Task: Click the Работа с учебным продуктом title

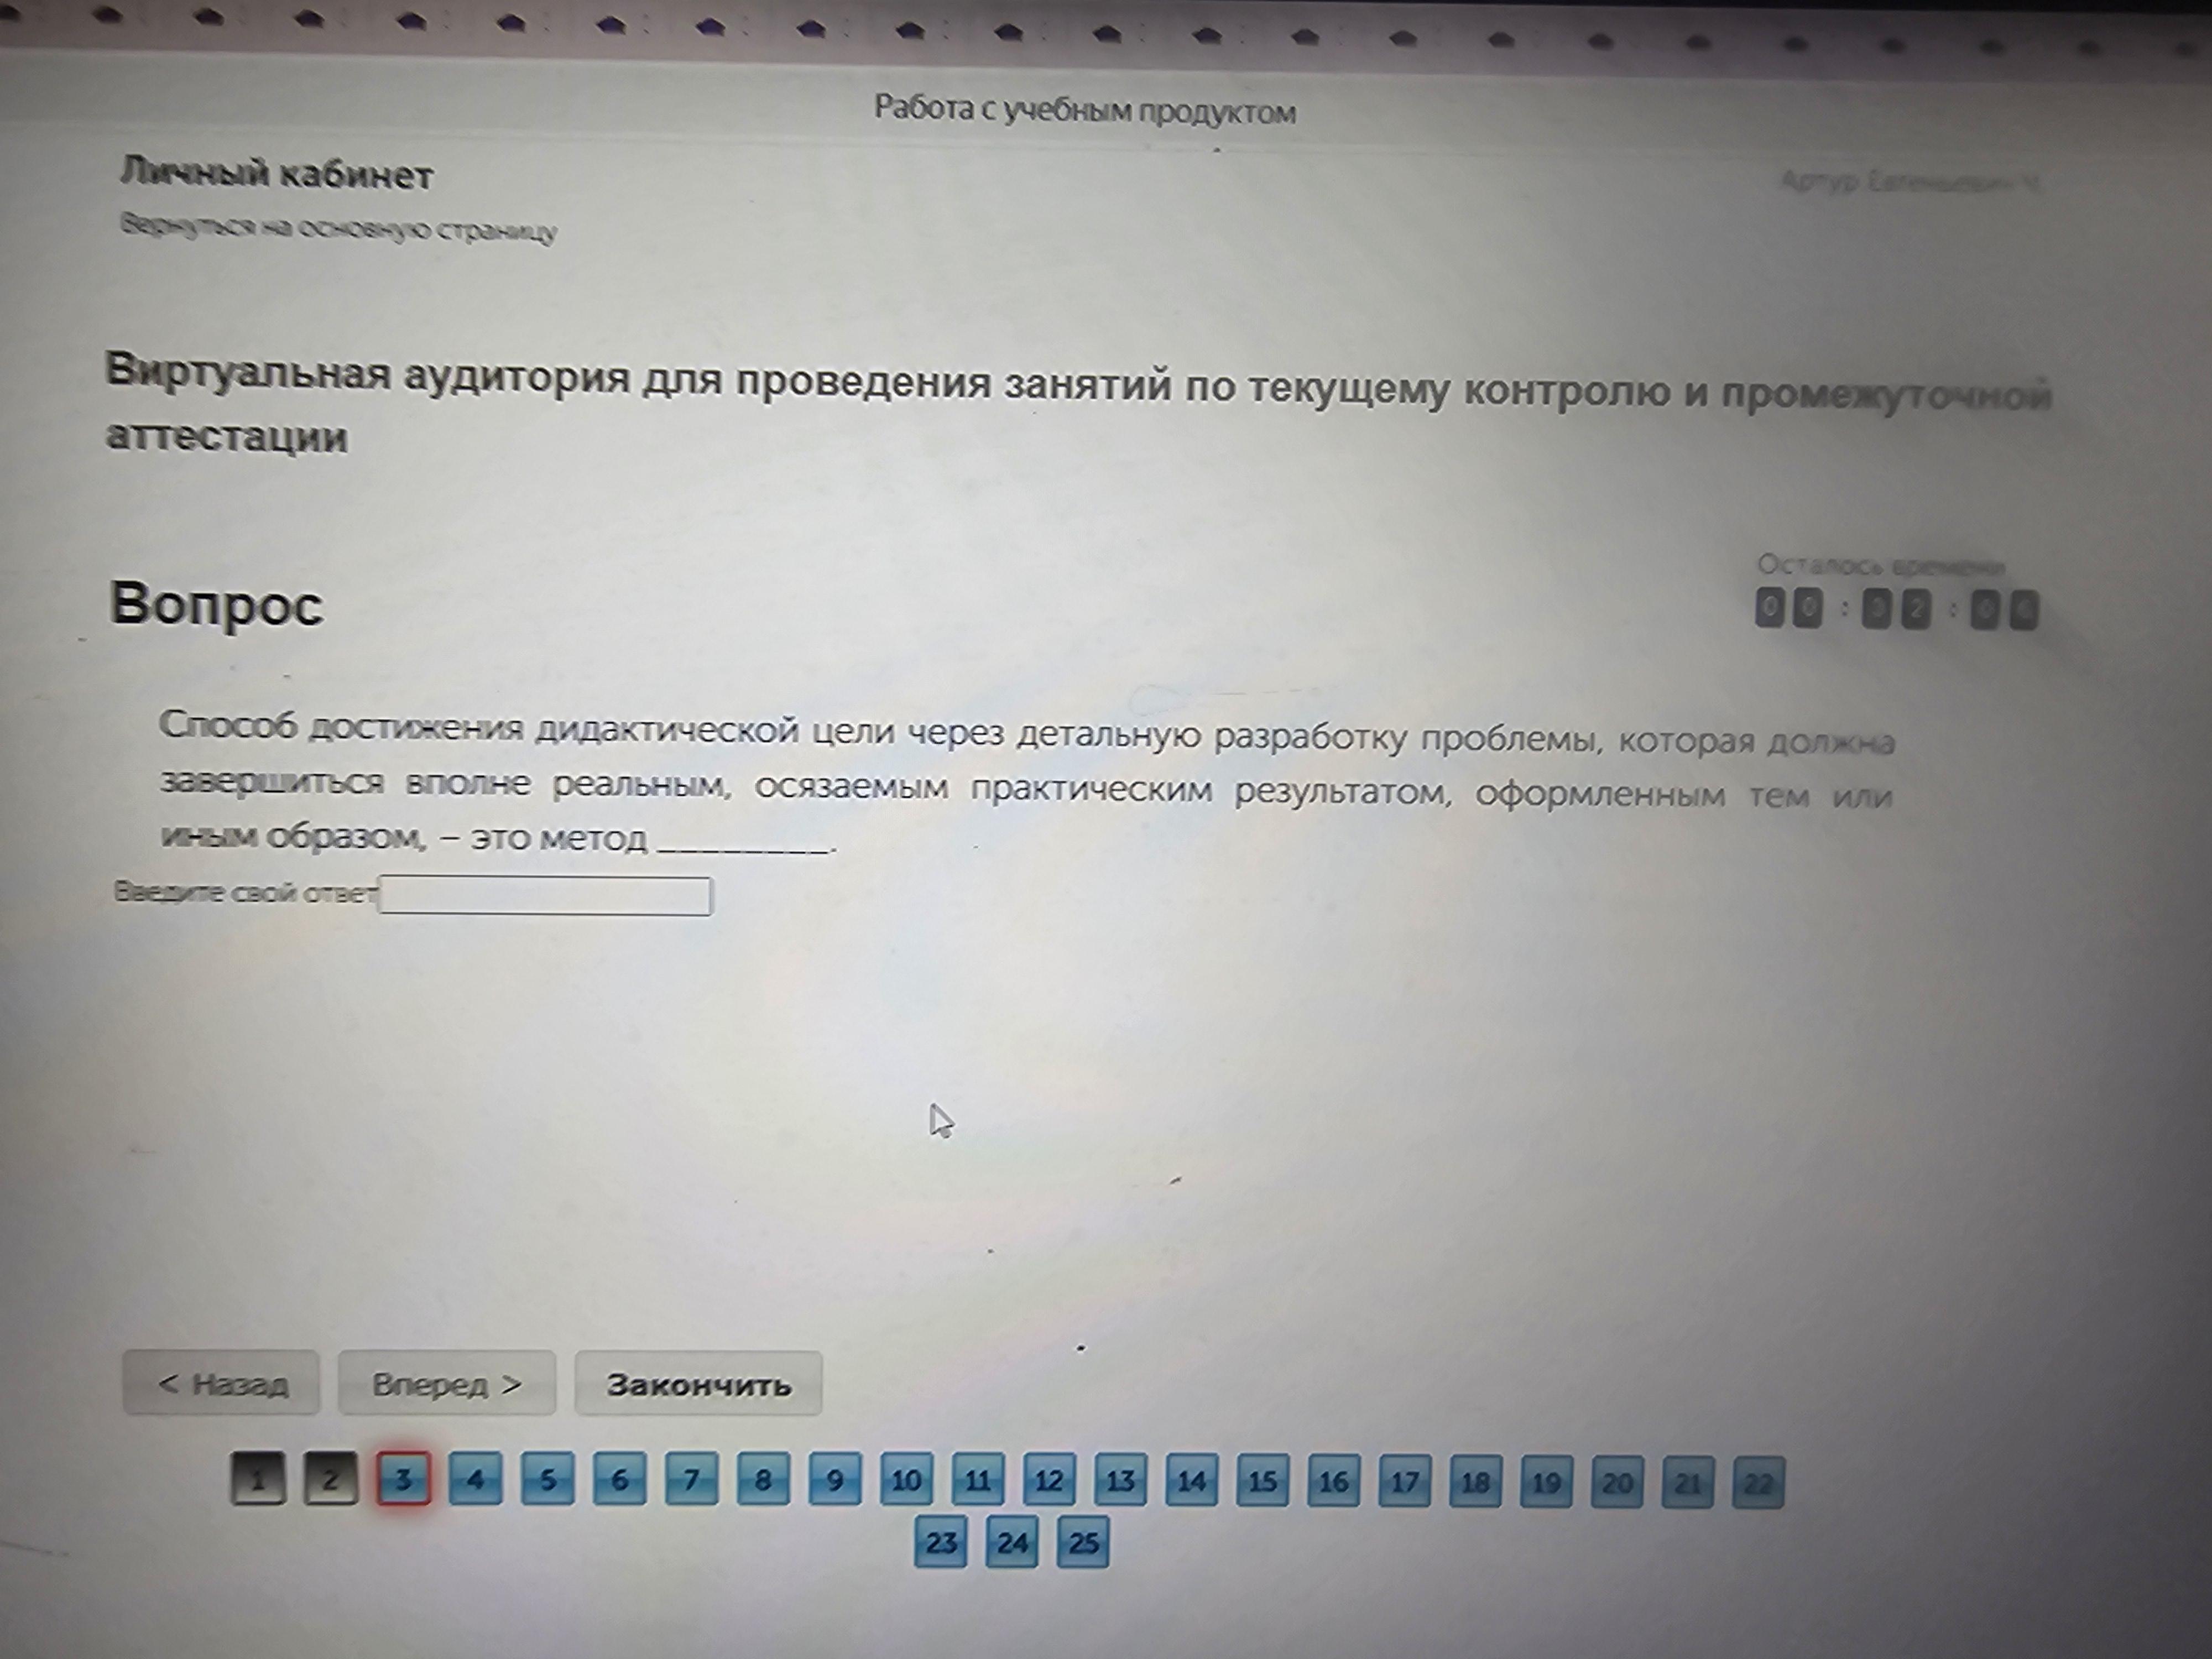Action: (1085, 110)
